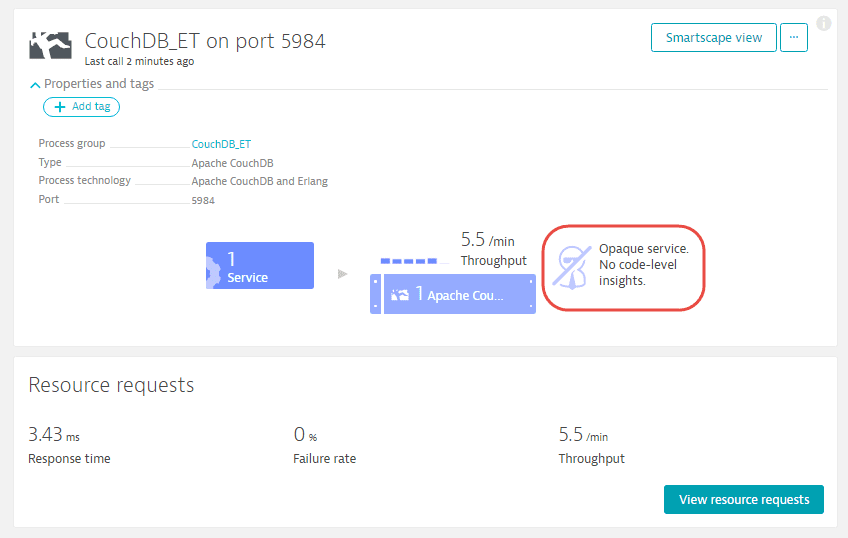The height and width of the screenshot is (538, 848).
Task: Click the gear icon on Service tile
Action: (213, 269)
